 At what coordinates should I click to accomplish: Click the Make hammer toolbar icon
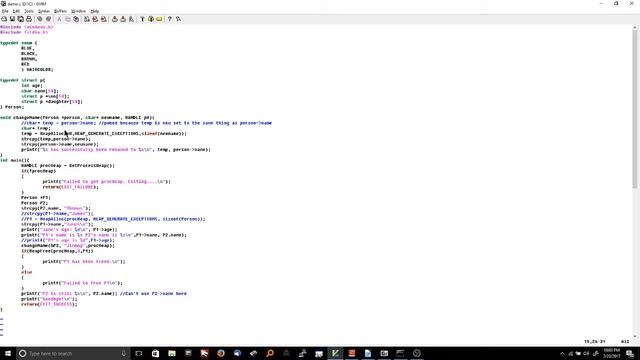(x=142, y=19)
